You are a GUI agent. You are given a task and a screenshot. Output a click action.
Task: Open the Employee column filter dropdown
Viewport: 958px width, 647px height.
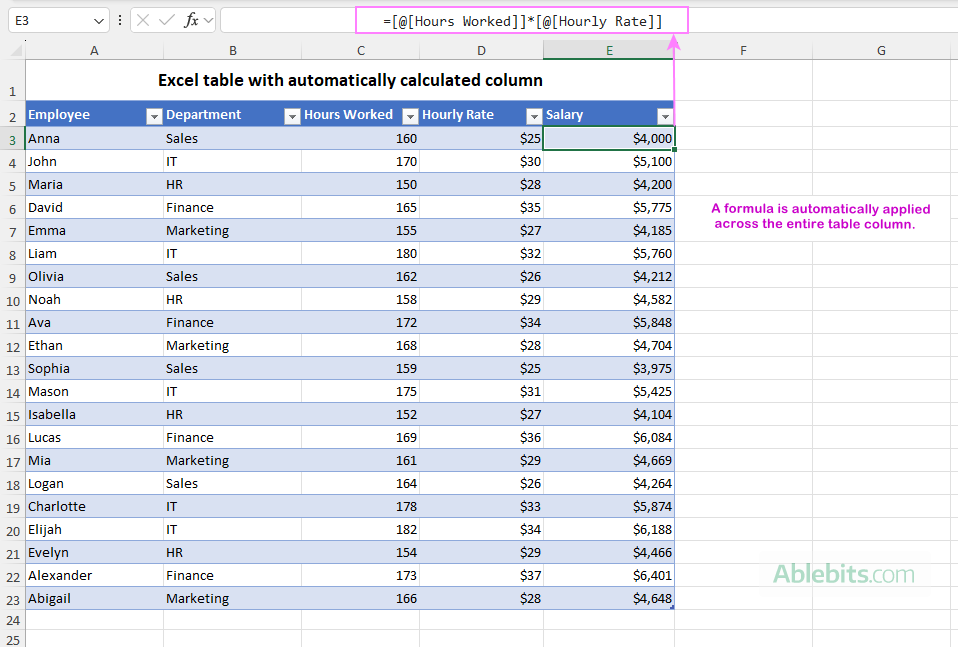click(153, 115)
